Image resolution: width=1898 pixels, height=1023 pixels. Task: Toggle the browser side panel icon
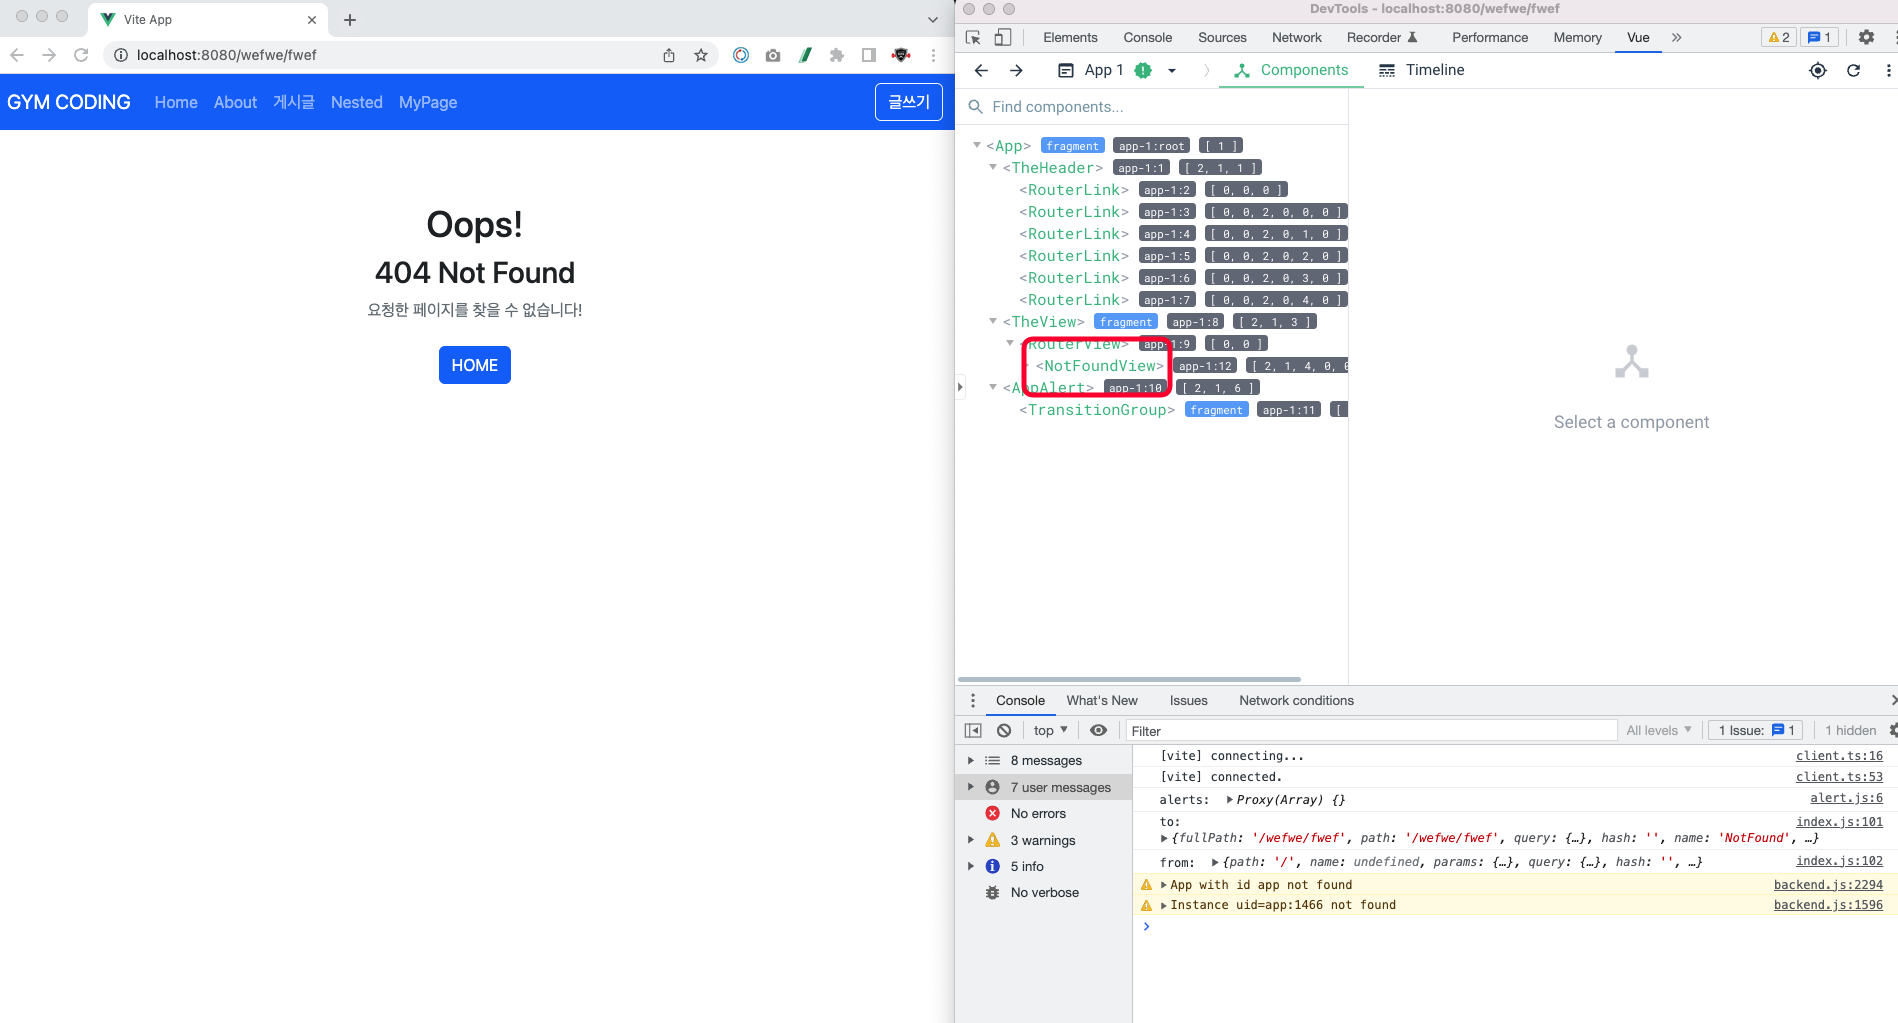869,55
